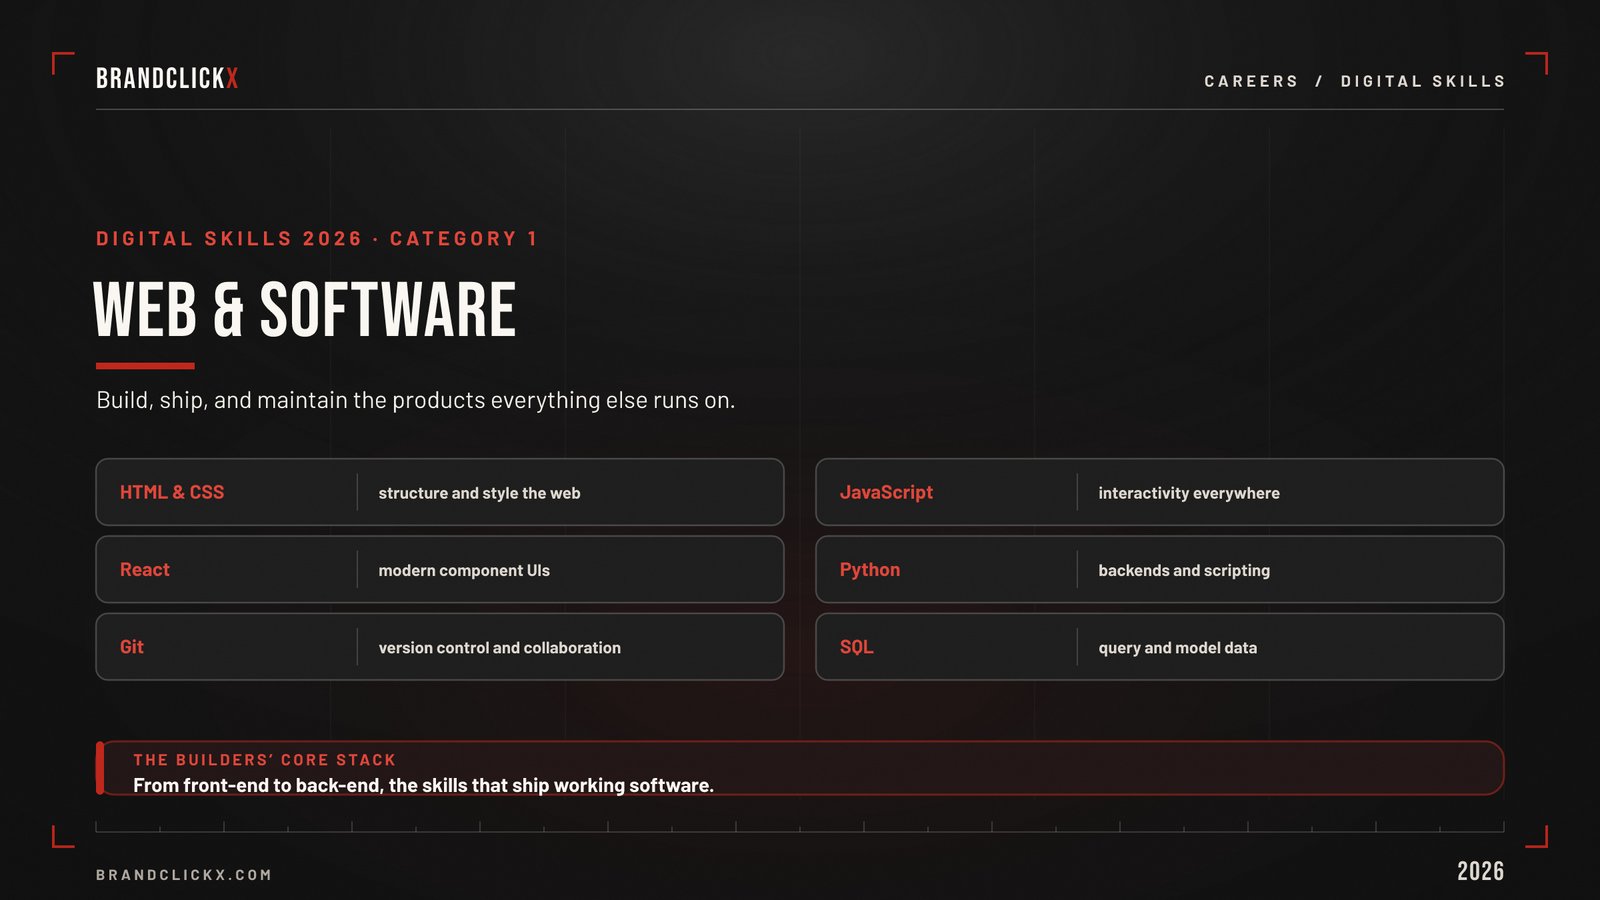Select the SQL skill card
Screen dimensions: 1600x900
1160,647
